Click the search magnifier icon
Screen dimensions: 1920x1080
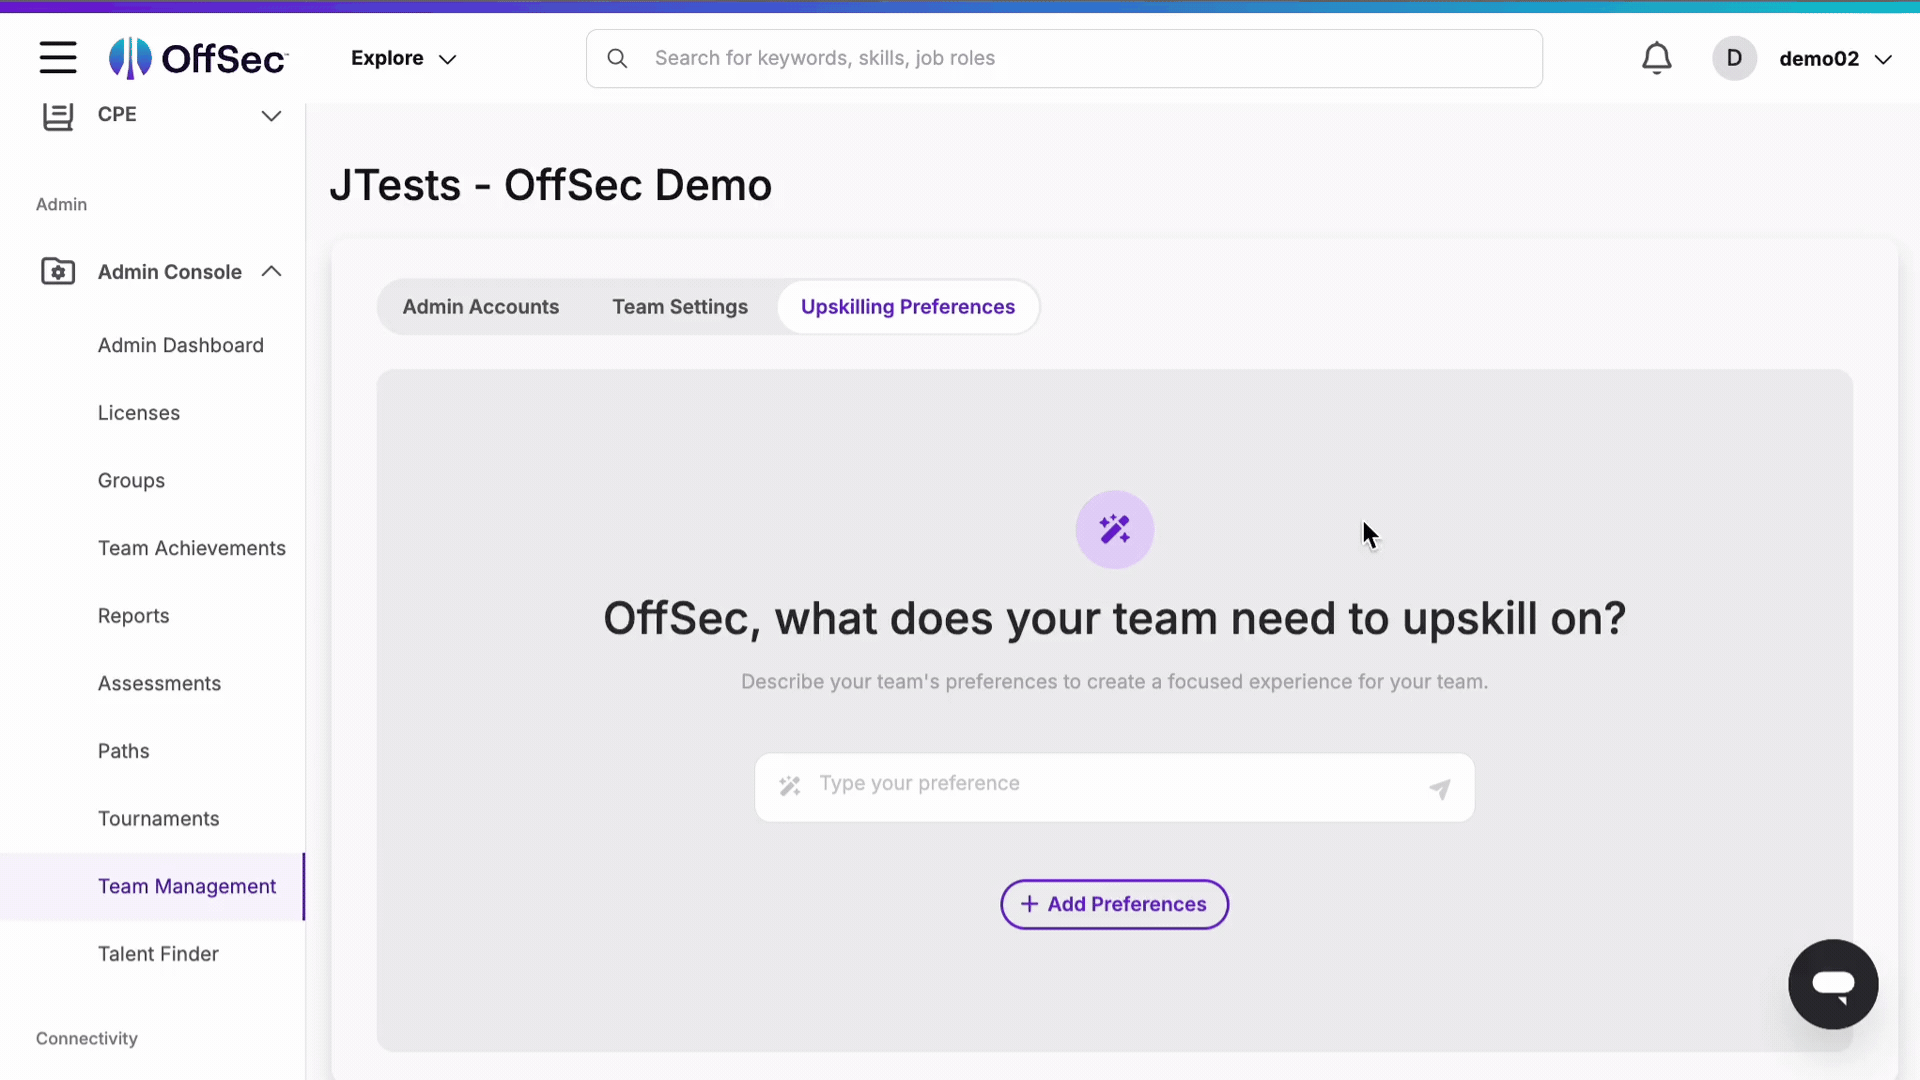[x=617, y=57]
